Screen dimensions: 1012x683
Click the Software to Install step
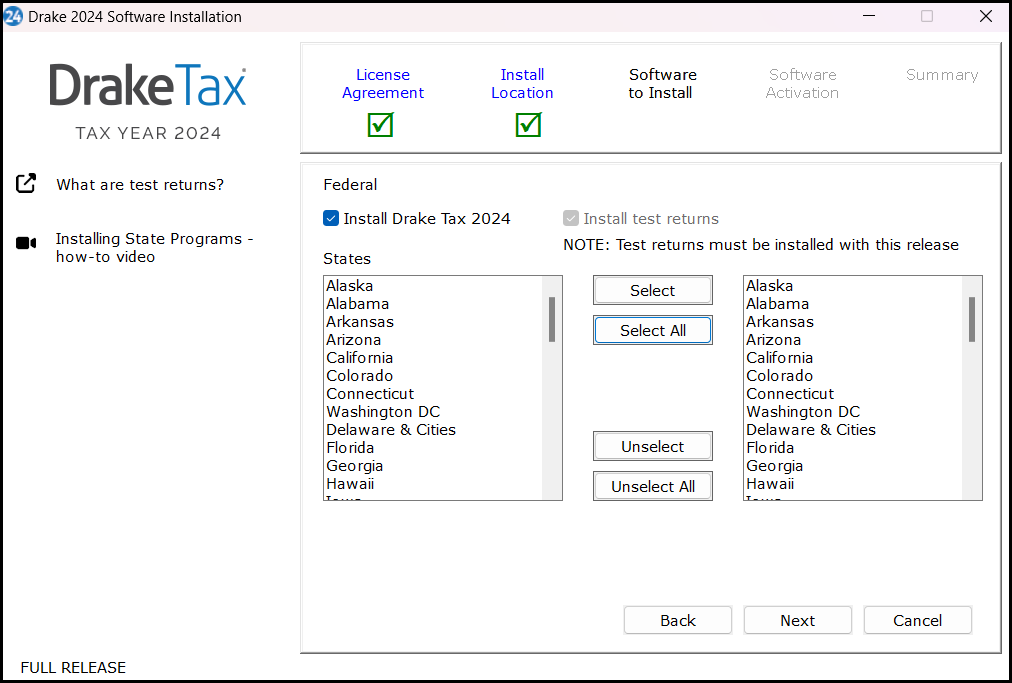coord(662,84)
